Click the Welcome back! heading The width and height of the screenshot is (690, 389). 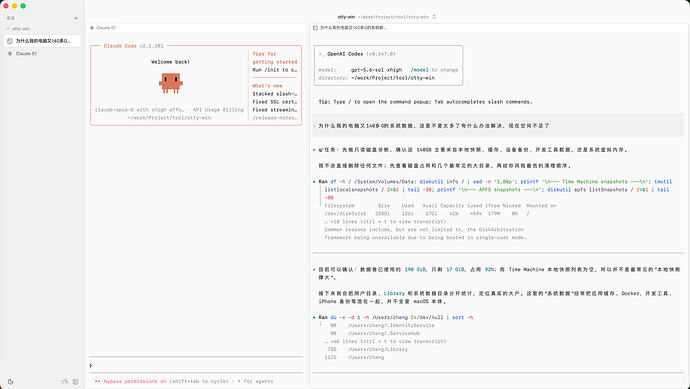[x=170, y=62]
